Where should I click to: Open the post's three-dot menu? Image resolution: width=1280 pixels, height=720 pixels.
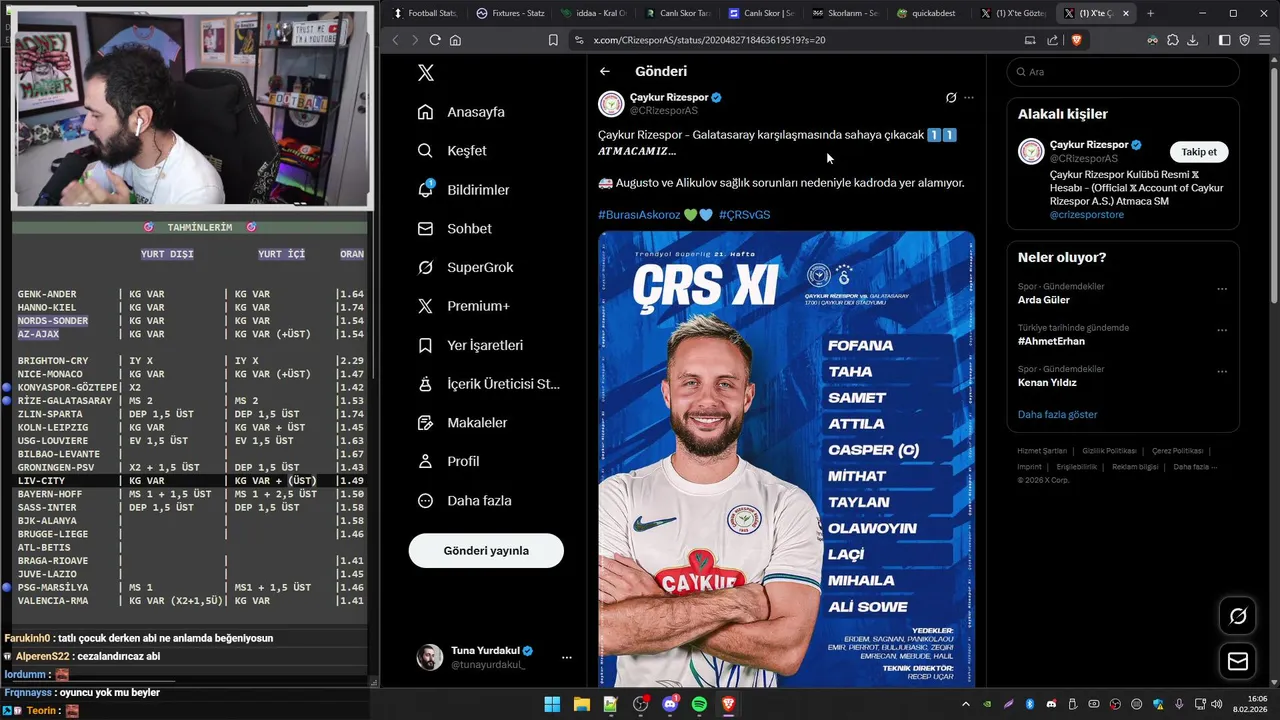[968, 98]
